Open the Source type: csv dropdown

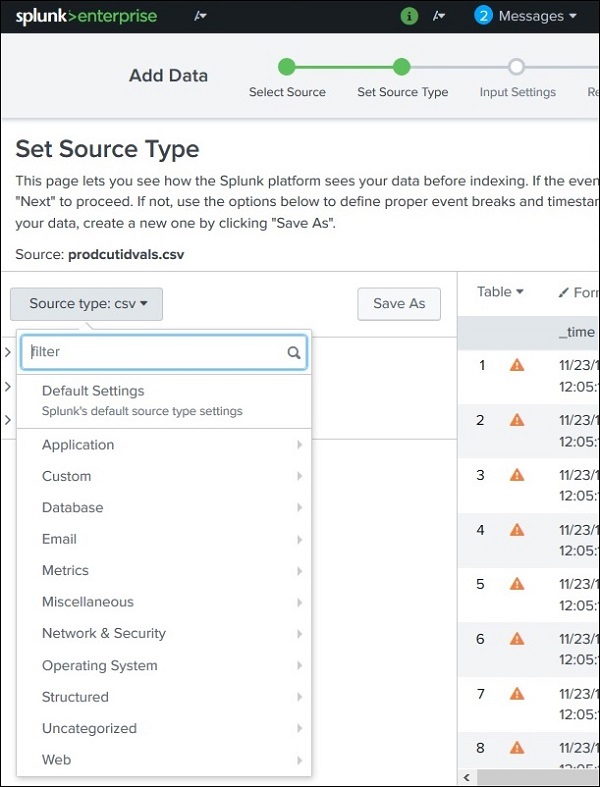point(87,303)
